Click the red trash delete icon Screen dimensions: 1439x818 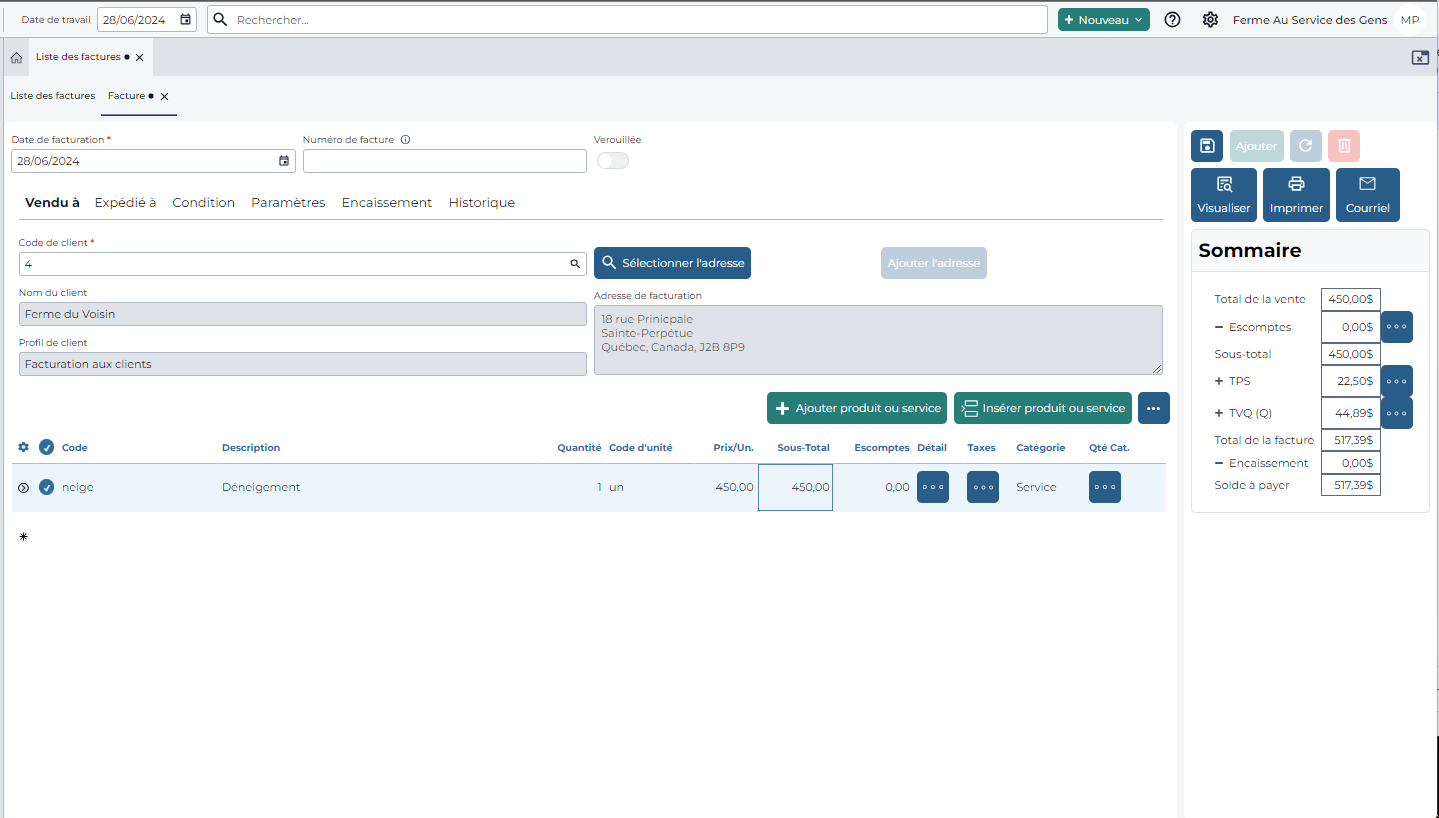pos(1344,146)
